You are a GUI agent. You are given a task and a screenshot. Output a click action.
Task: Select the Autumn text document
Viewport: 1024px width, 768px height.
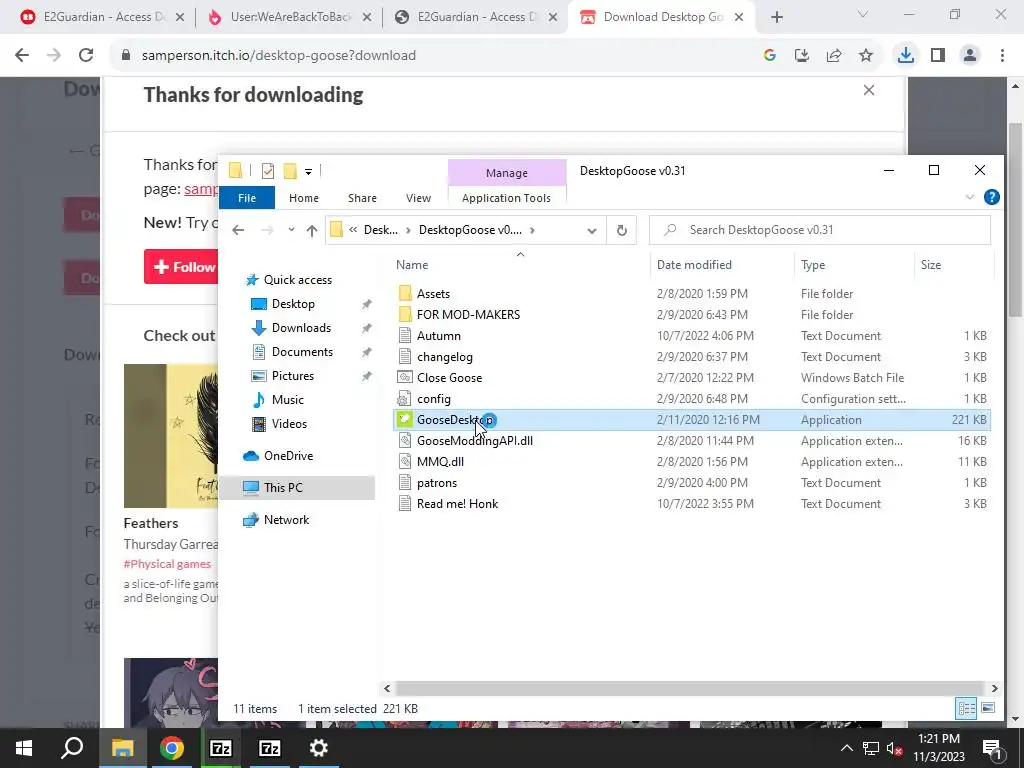(438, 336)
